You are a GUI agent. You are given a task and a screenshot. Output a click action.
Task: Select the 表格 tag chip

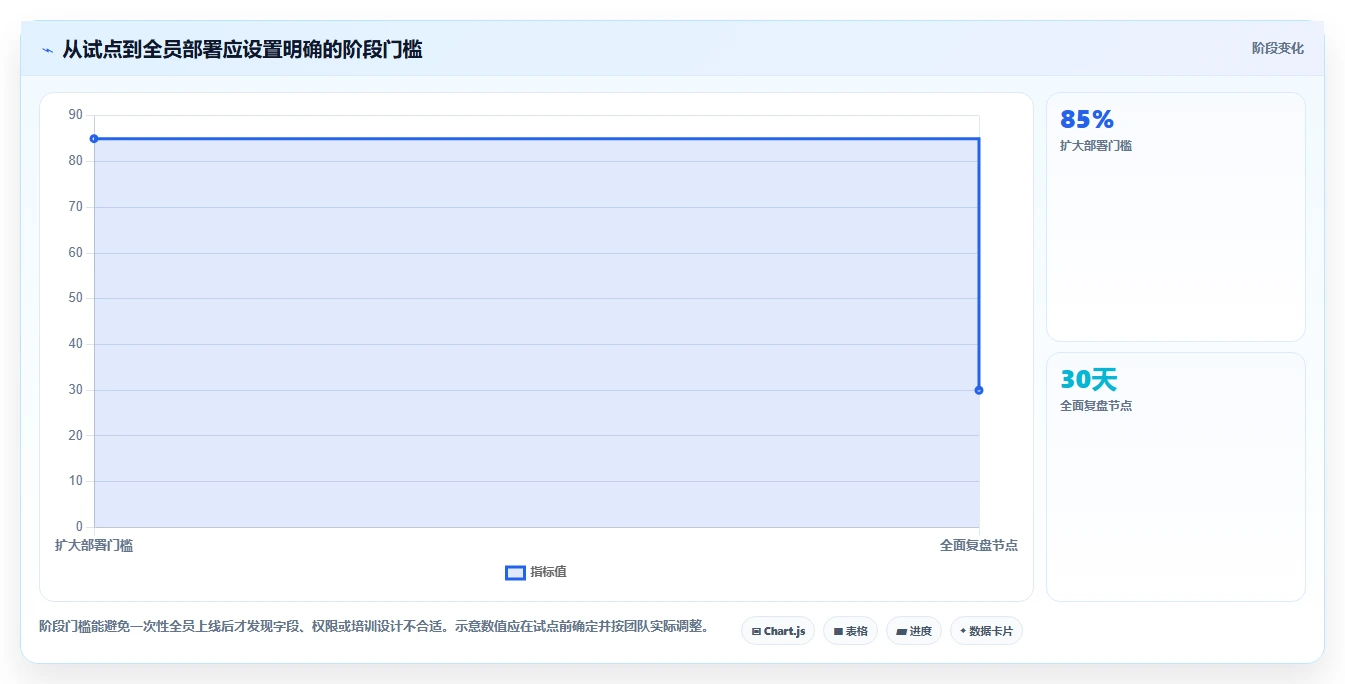click(x=850, y=631)
